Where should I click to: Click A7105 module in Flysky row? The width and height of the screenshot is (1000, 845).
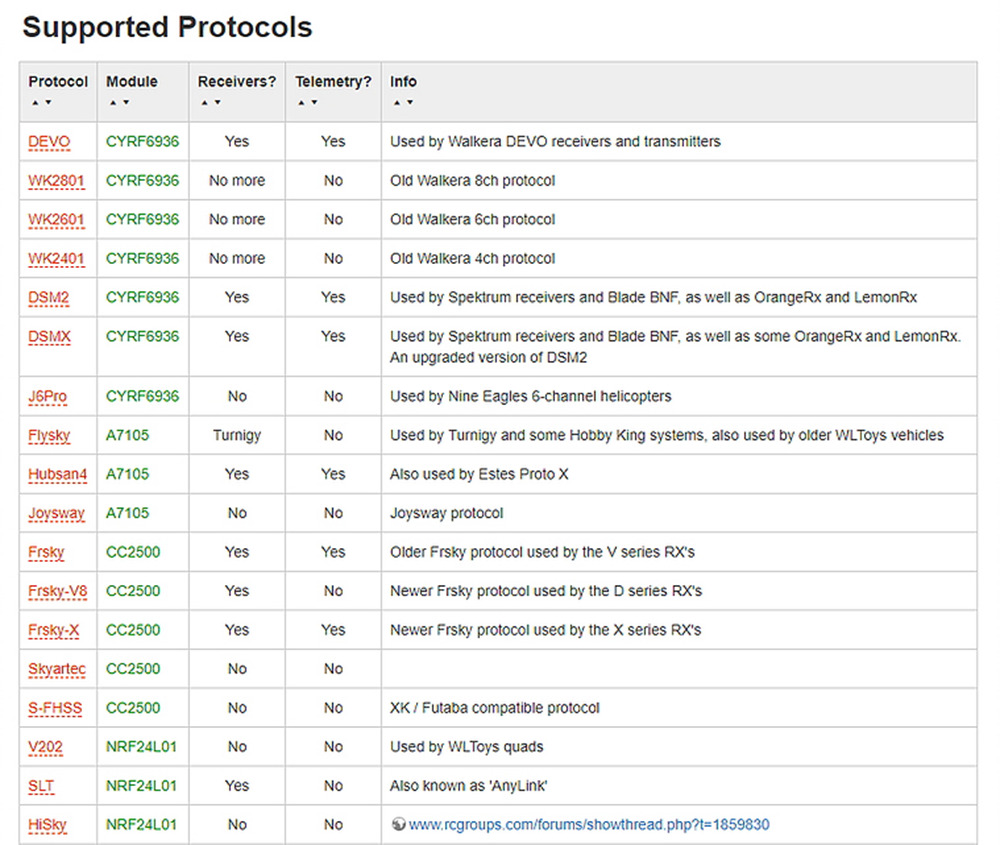point(128,436)
